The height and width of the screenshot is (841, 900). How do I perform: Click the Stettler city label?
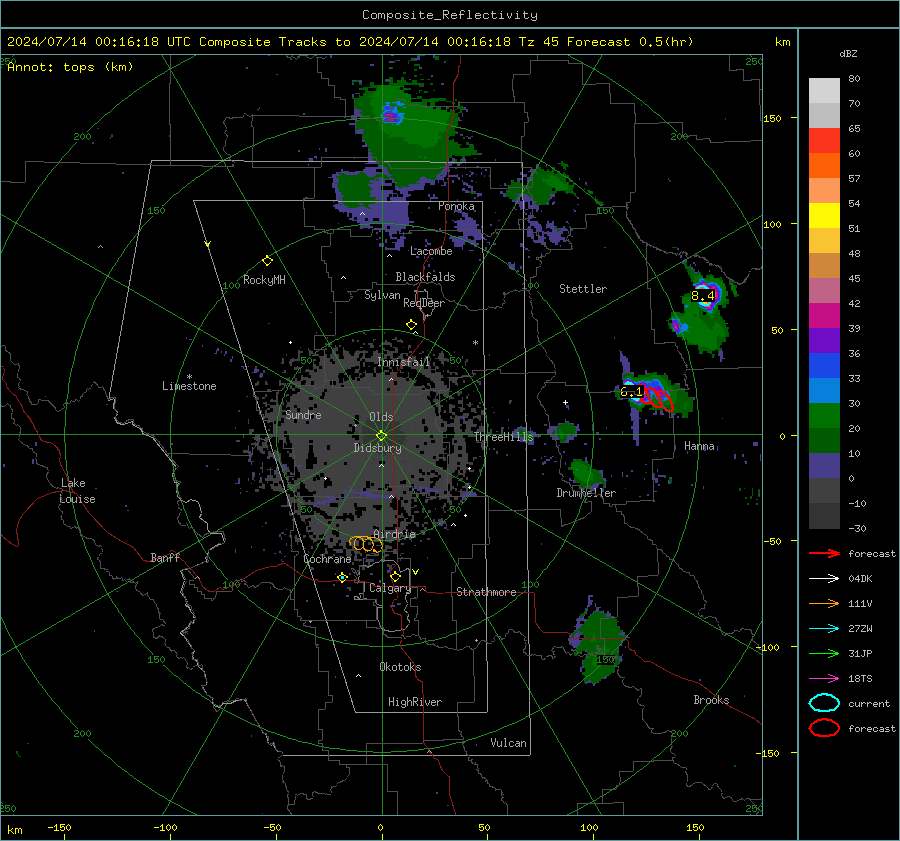[x=583, y=289]
